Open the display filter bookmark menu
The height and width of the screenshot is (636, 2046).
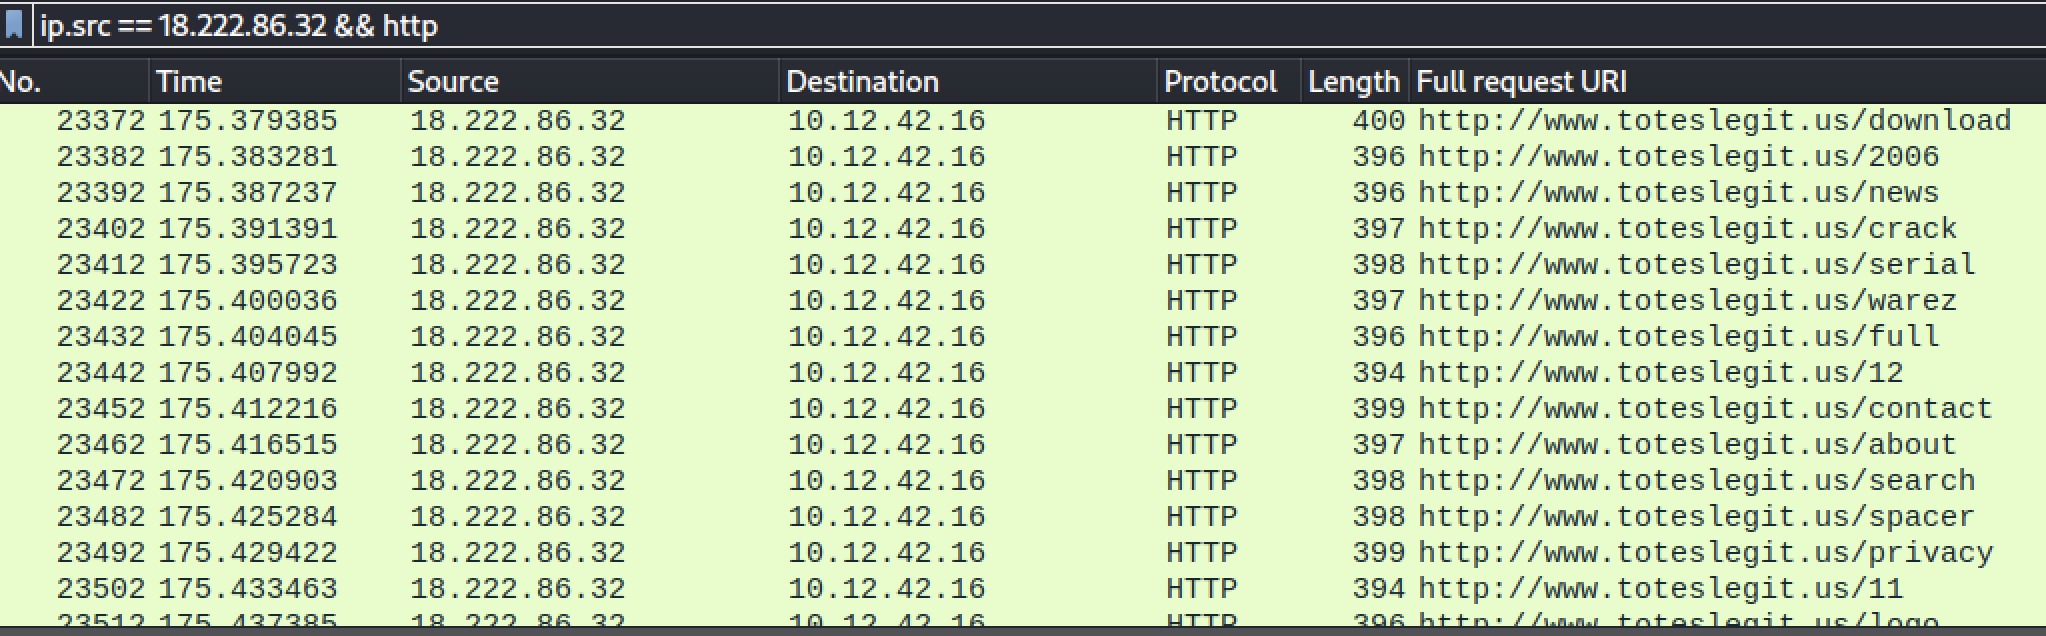point(14,25)
